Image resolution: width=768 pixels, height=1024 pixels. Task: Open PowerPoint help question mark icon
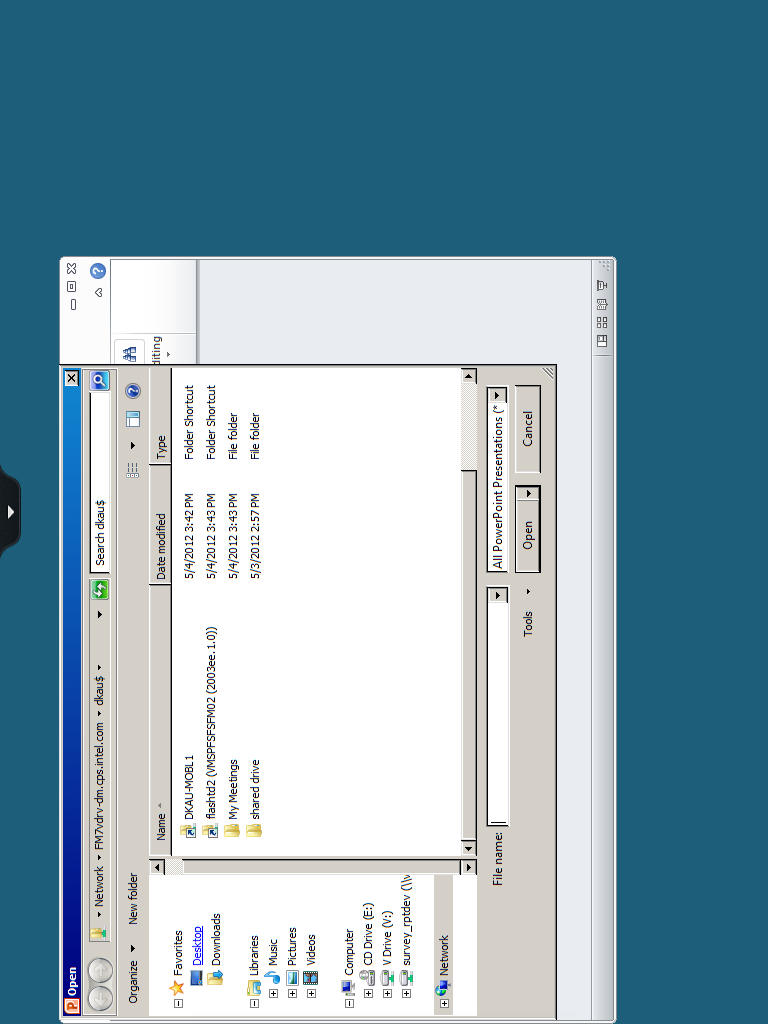coord(98,270)
